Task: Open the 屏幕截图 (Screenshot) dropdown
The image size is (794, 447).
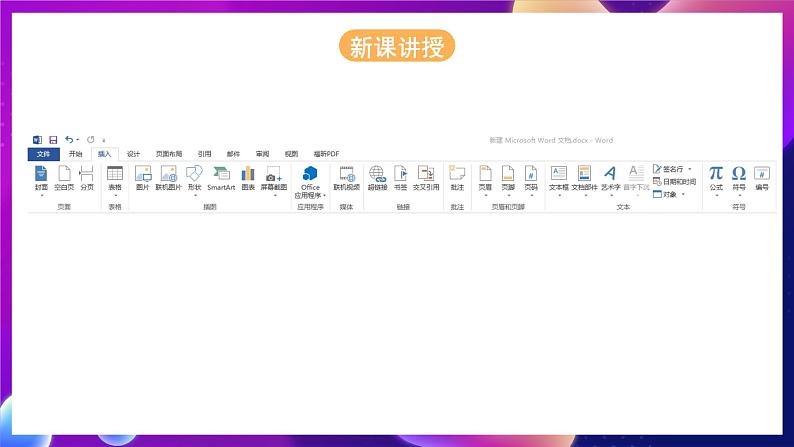Action: pos(274,180)
